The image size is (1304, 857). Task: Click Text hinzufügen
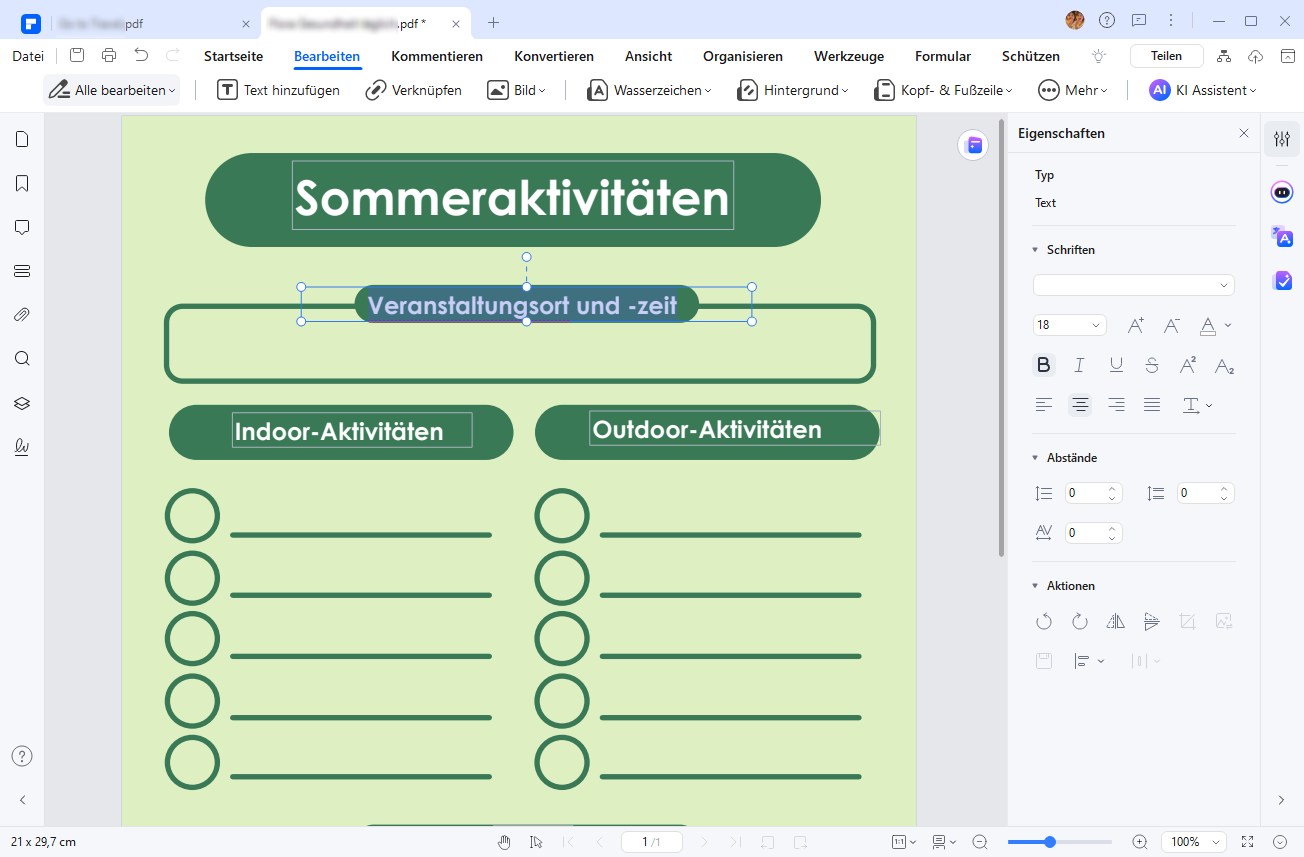coord(279,90)
